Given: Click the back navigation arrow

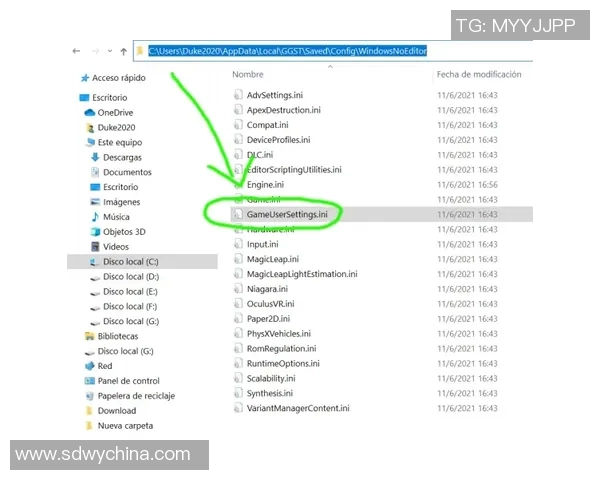Looking at the screenshot, I should click(76, 50).
